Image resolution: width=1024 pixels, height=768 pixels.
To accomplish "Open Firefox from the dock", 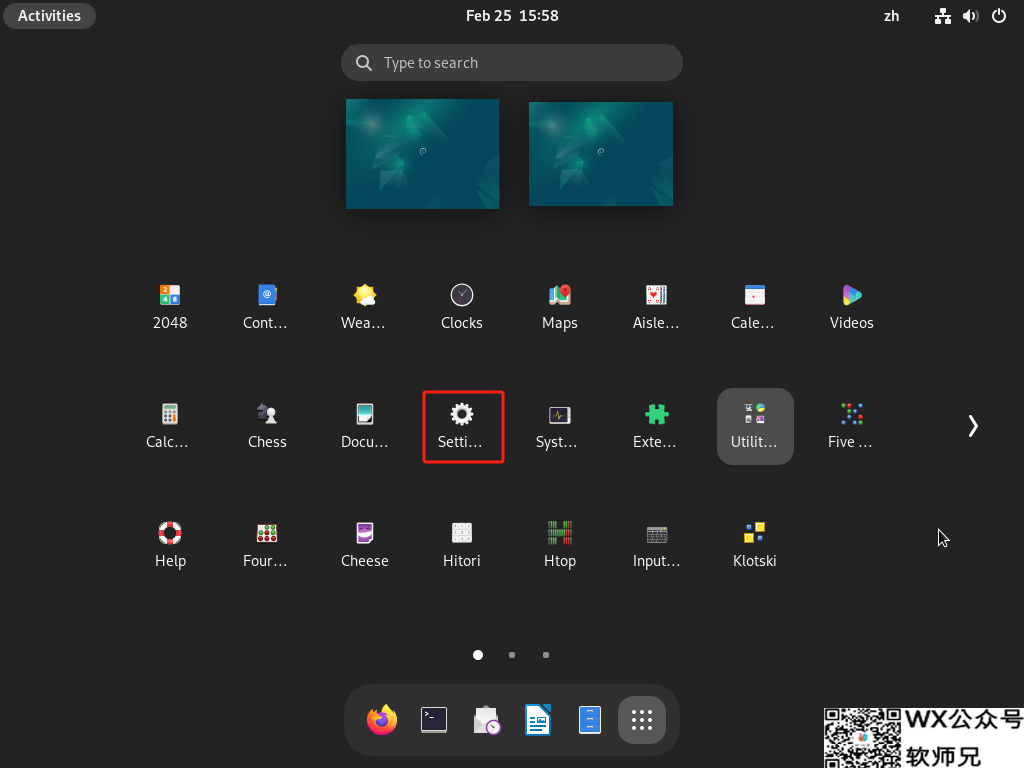I will pyautogui.click(x=382, y=720).
